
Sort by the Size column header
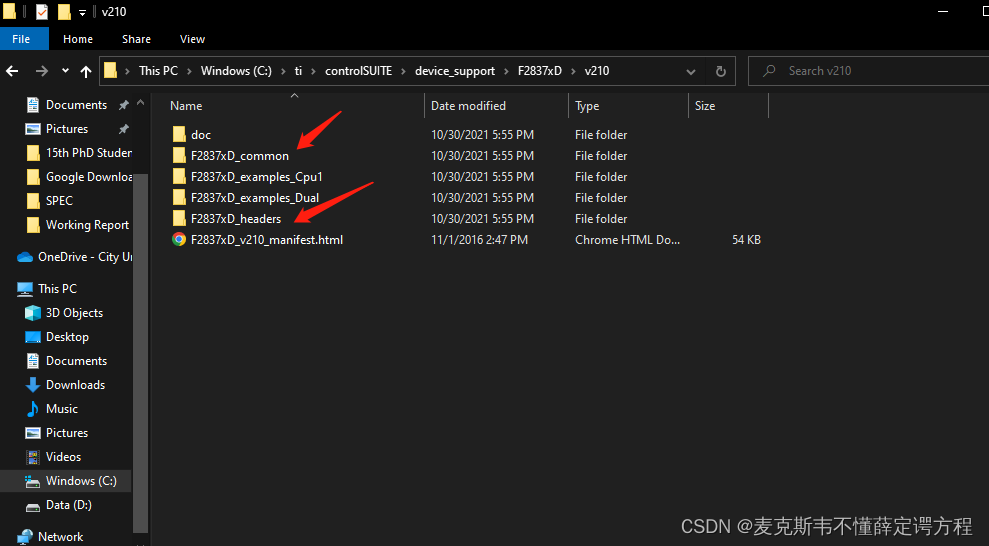[705, 106]
